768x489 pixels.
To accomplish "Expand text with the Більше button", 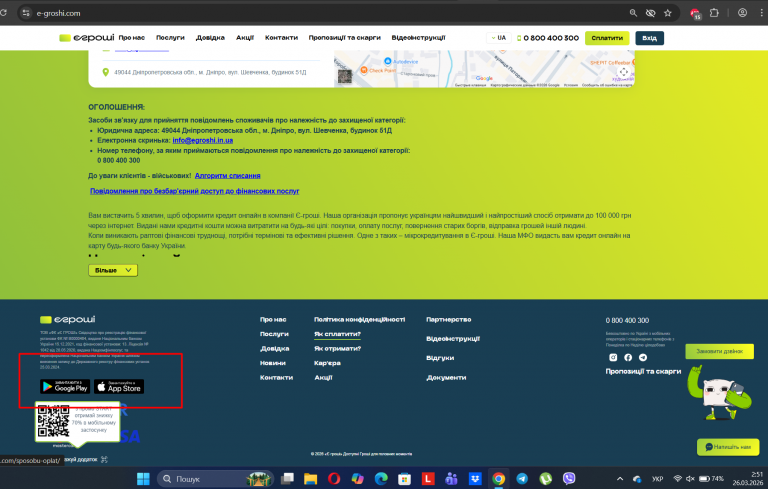I will pyautogui.click(x=113, y=270).
